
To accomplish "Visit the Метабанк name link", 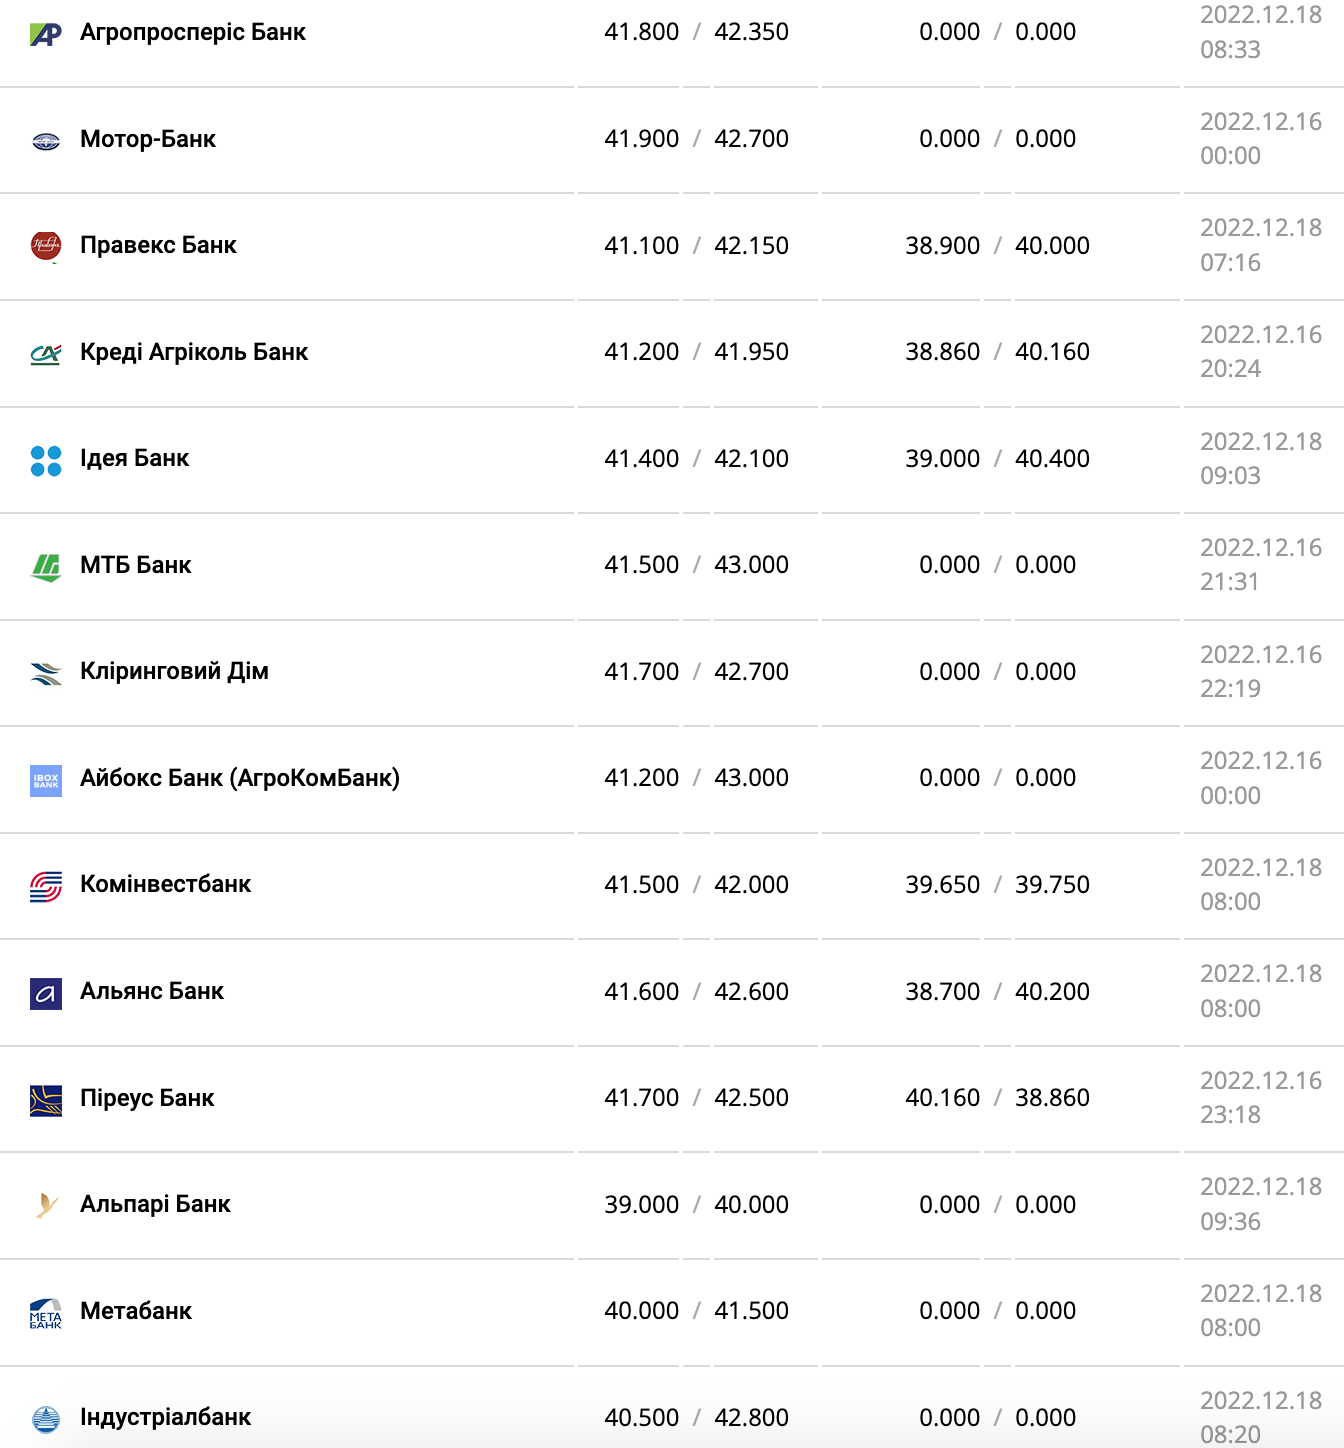I will coord(136,1311).
